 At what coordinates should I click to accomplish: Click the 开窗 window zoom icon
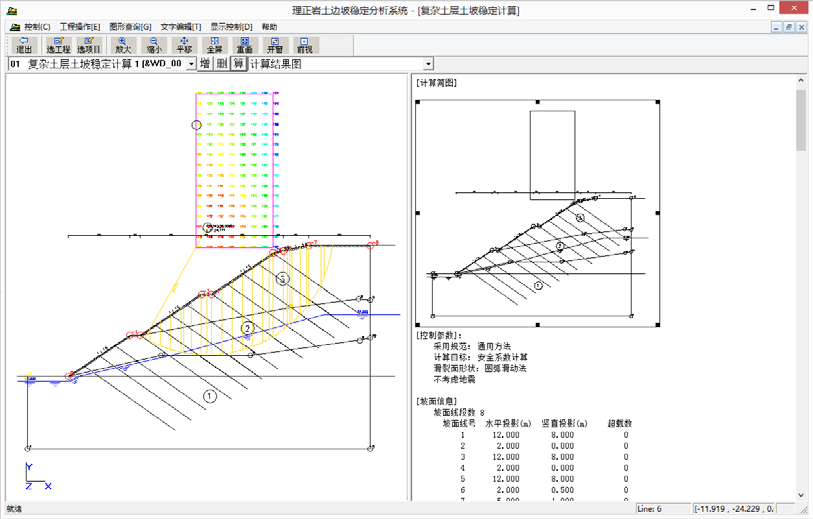[x=275, y=45]
